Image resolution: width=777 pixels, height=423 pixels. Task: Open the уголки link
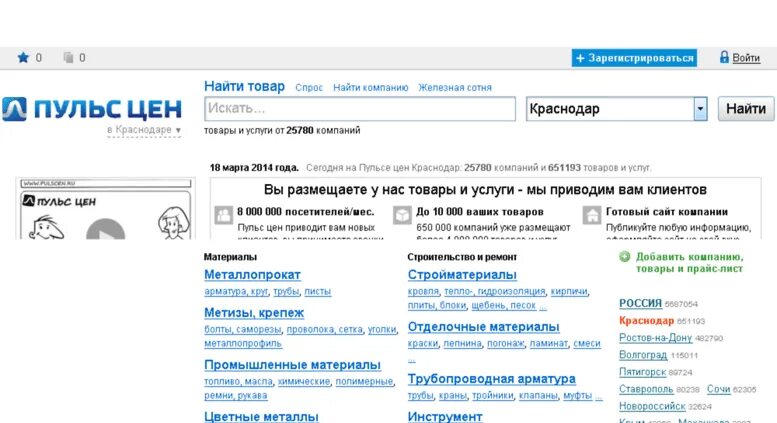(382, 329)
